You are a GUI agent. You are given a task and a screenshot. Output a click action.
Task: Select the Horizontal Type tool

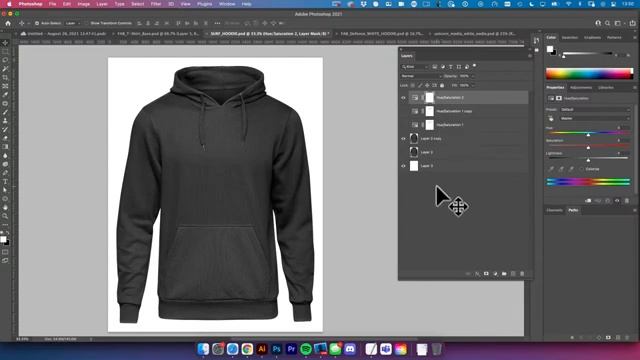5,182
